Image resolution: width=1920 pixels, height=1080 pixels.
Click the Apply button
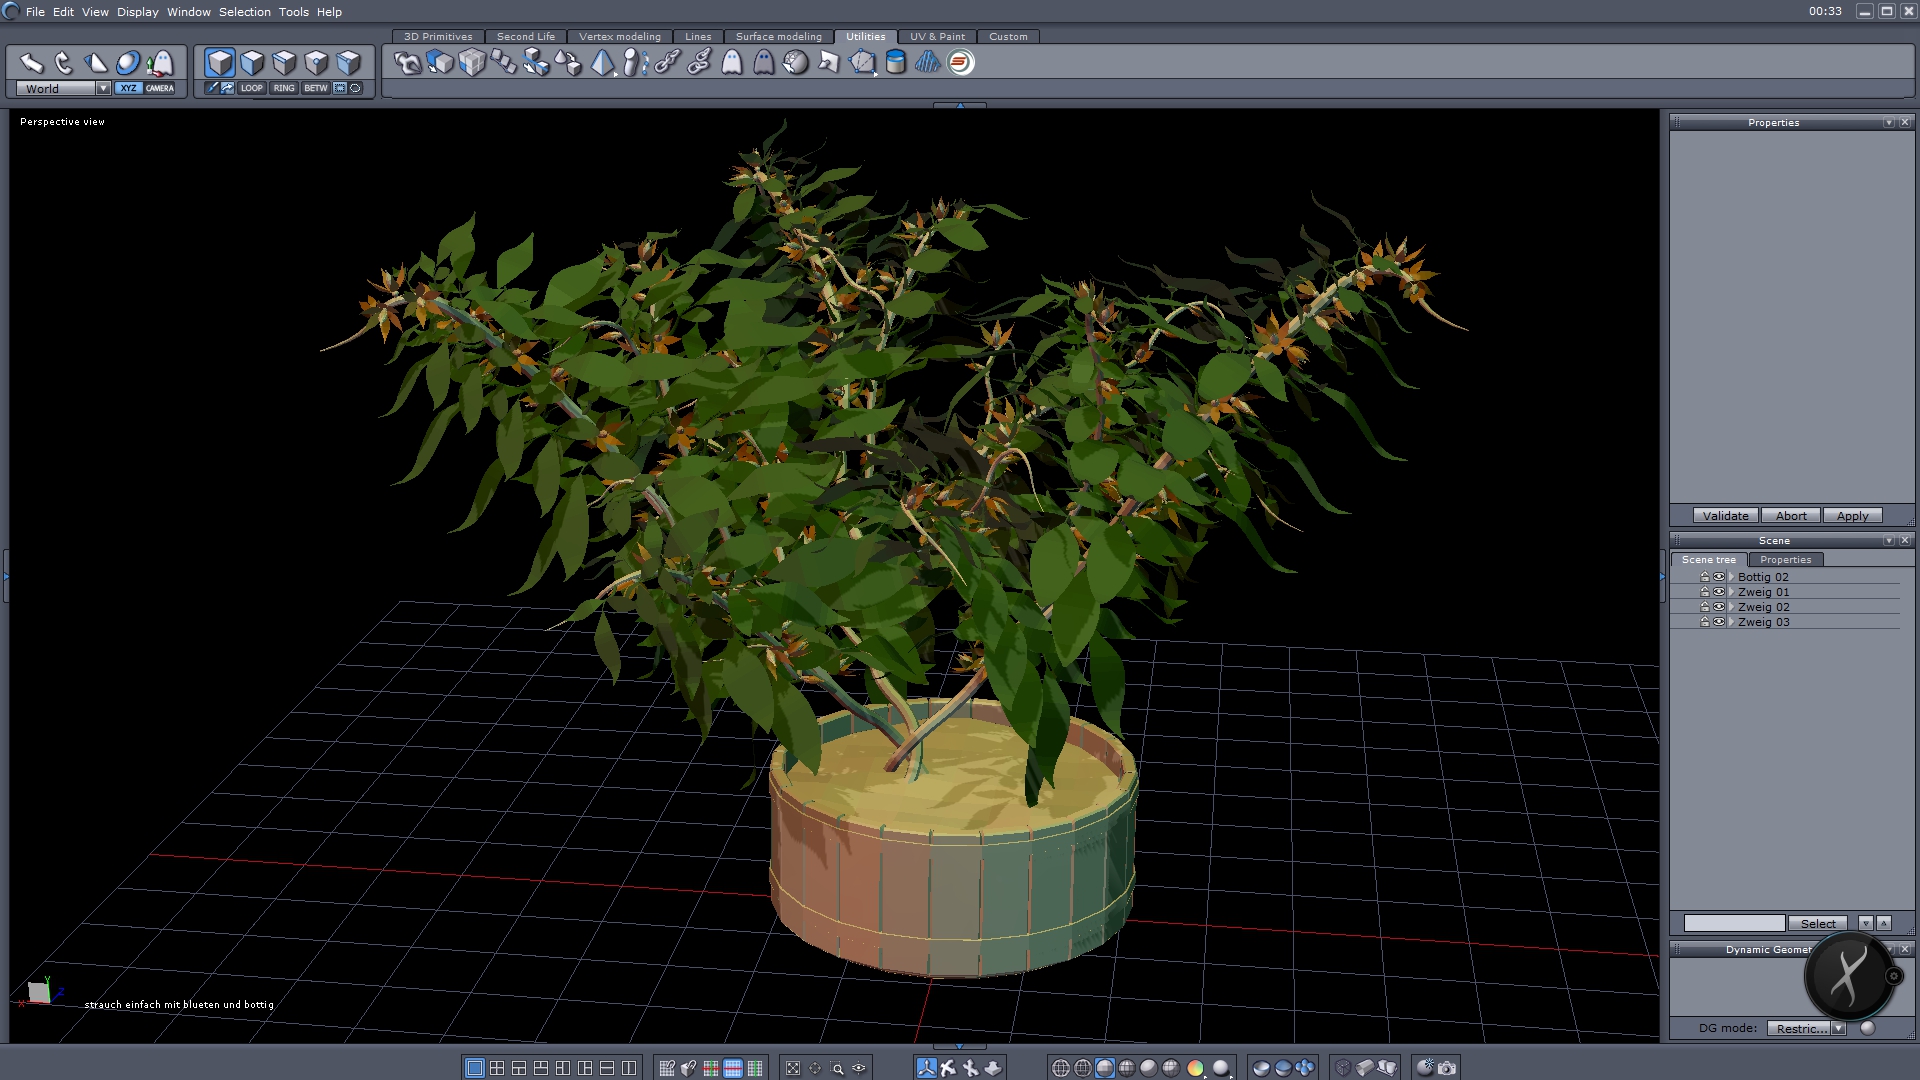(1852, 516)
